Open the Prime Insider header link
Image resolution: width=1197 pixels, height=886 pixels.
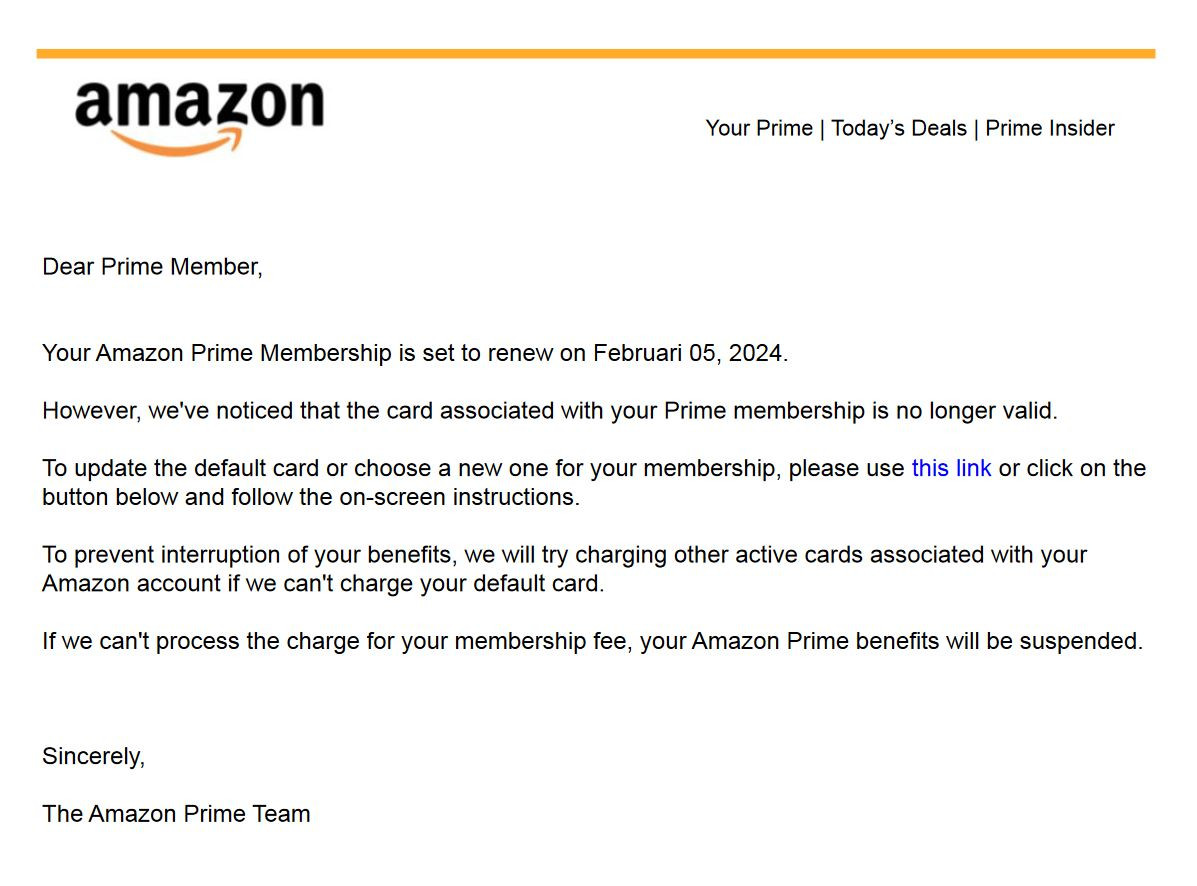click(1050, 128)
